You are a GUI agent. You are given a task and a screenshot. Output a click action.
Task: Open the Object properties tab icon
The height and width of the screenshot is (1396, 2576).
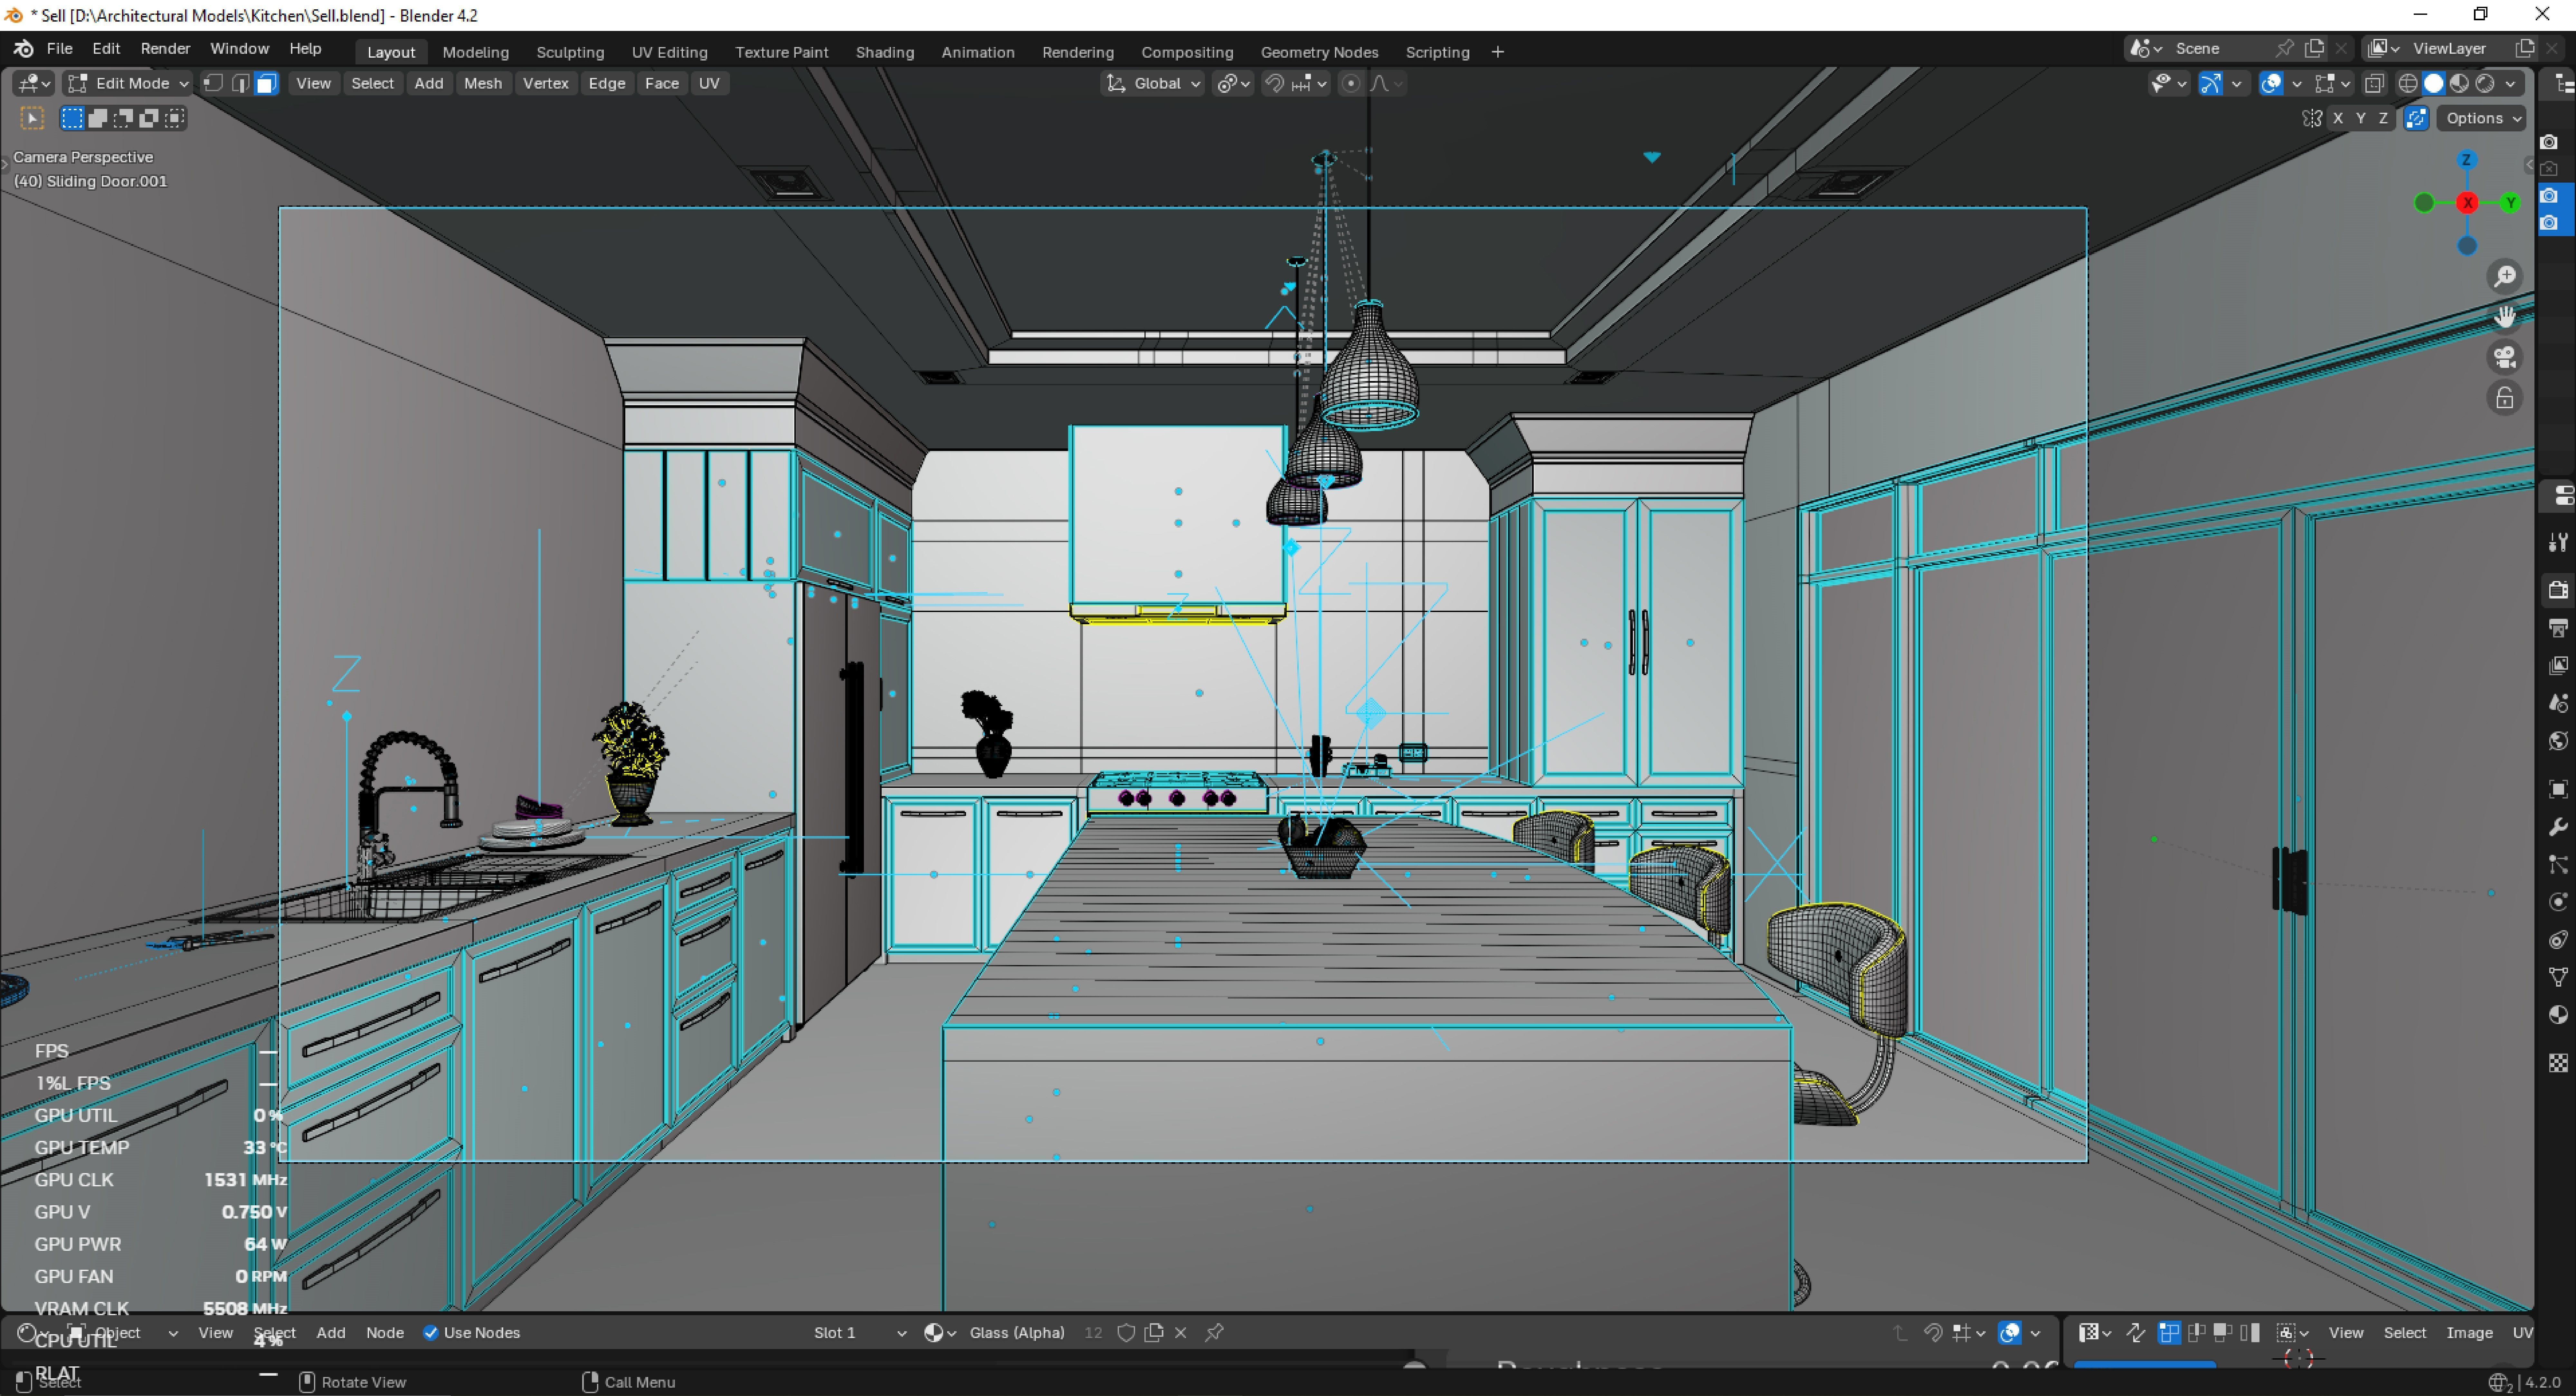(2558, 789)
